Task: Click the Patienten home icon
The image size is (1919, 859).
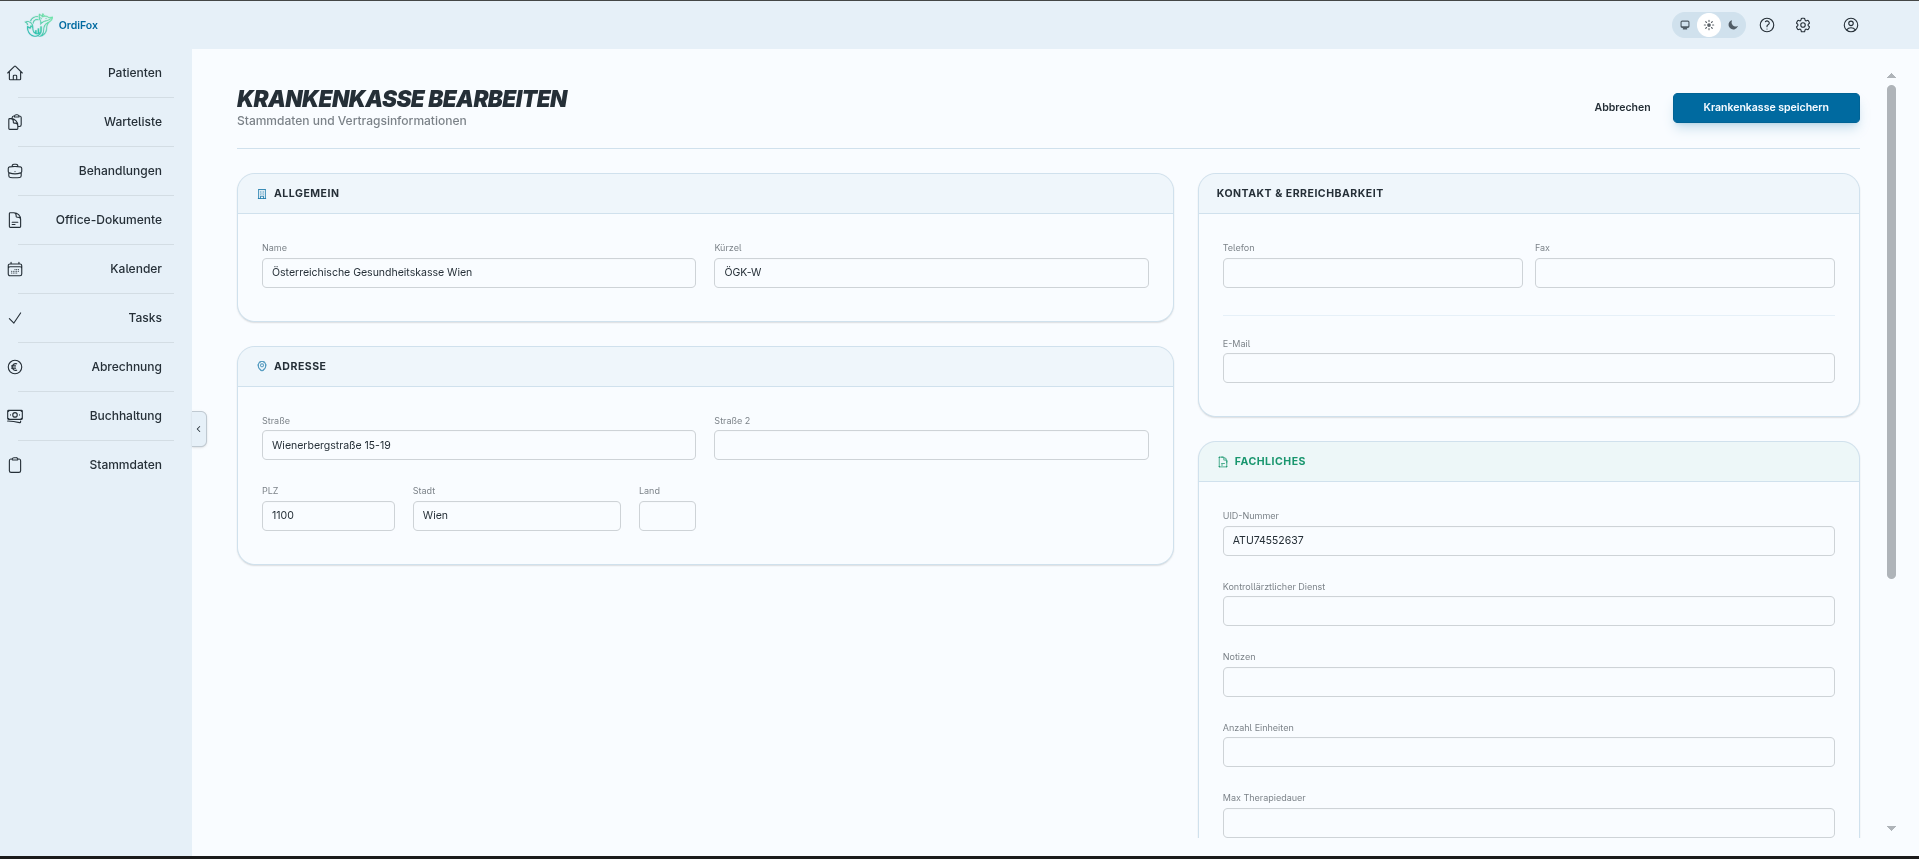Action: [x=15, y=73]
